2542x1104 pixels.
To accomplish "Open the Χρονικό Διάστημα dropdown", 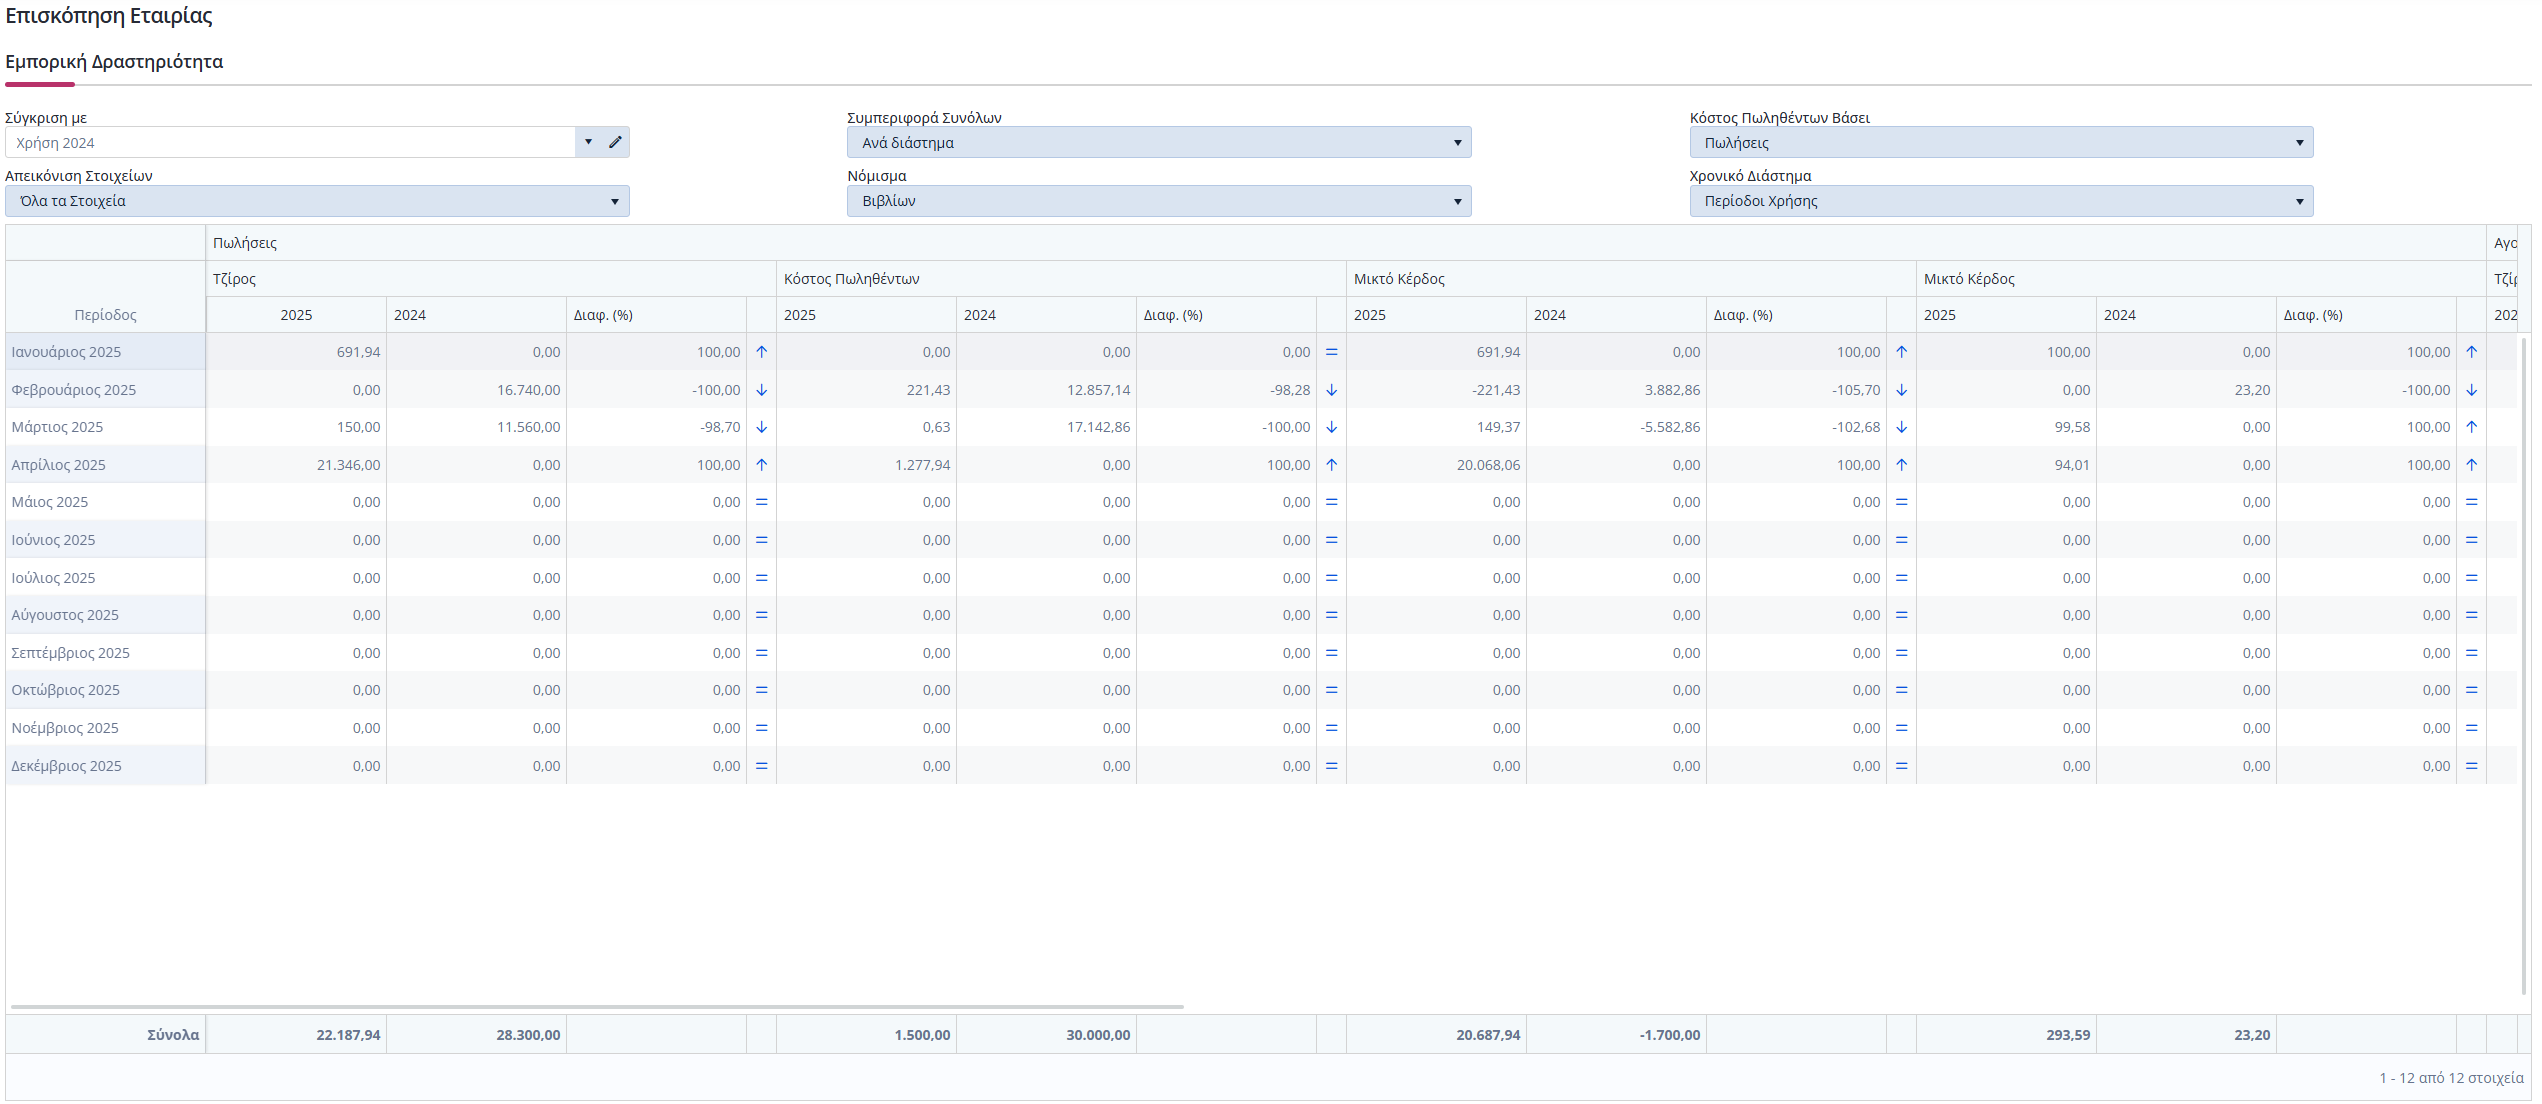I will click(2001, 201).
